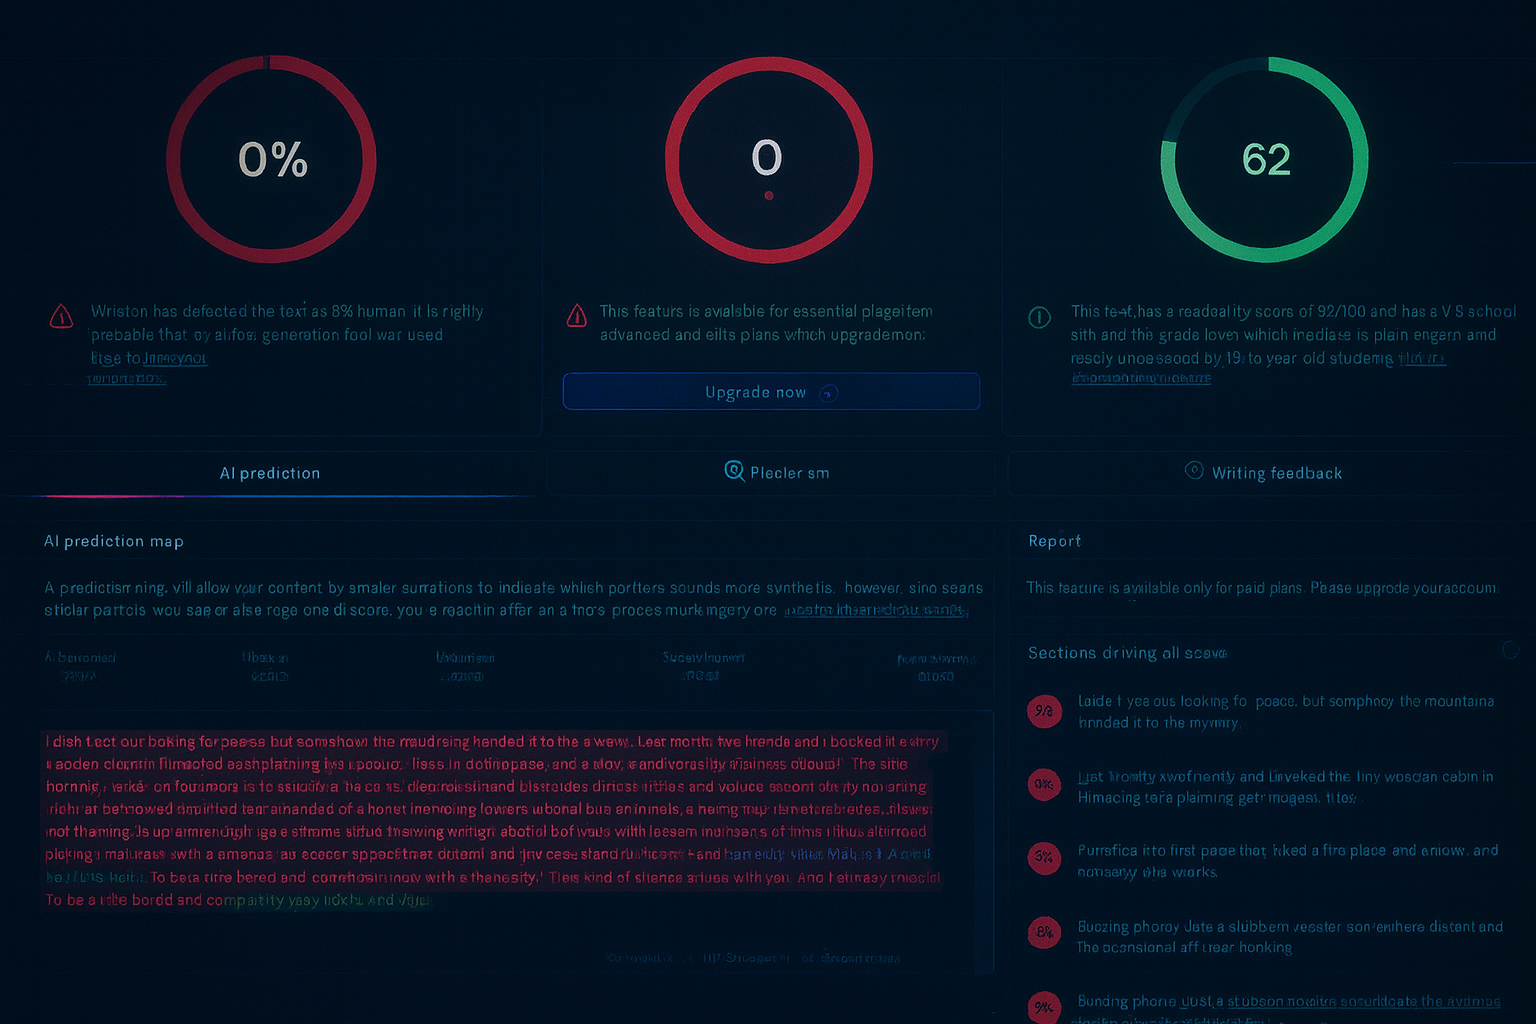The height and width of the screenshot is (1024, 1536).
Task: Click the red warning triangle beside AI detection text
Action: pos(61,317)
